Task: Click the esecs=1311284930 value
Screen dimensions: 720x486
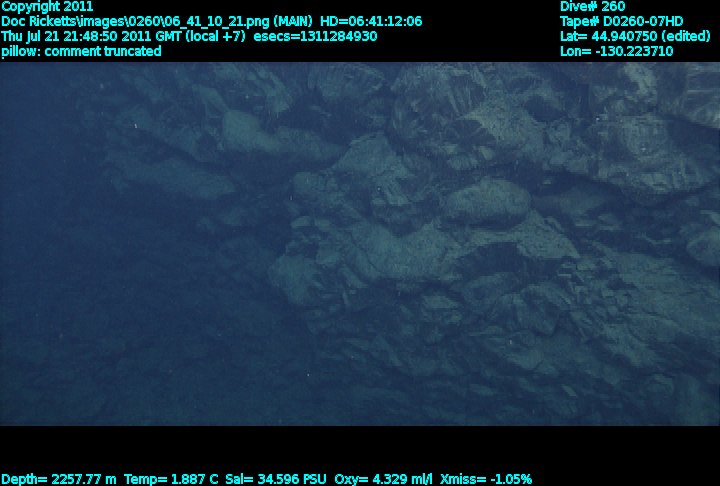Action: pos(315,37)
